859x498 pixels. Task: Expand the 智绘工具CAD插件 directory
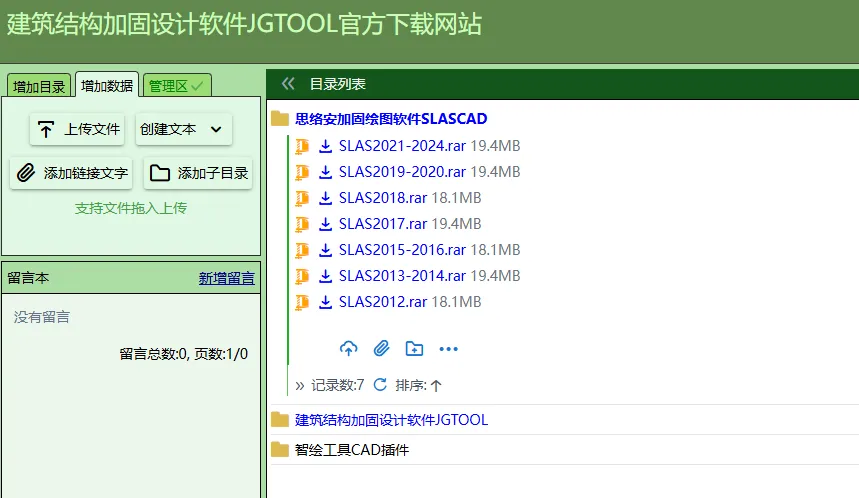point(352,450)
